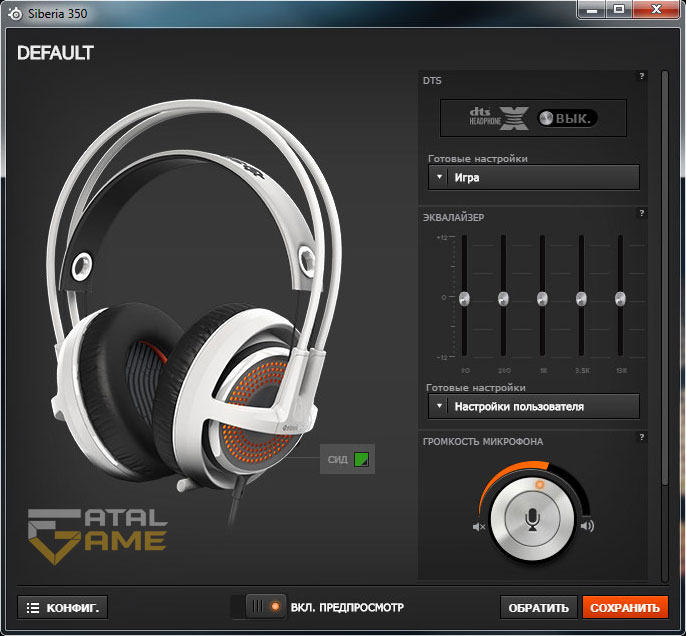This screenshot has height=636, width=686.
Task: Click the 13K equalizer slider handle
Action: click(620, 299)
